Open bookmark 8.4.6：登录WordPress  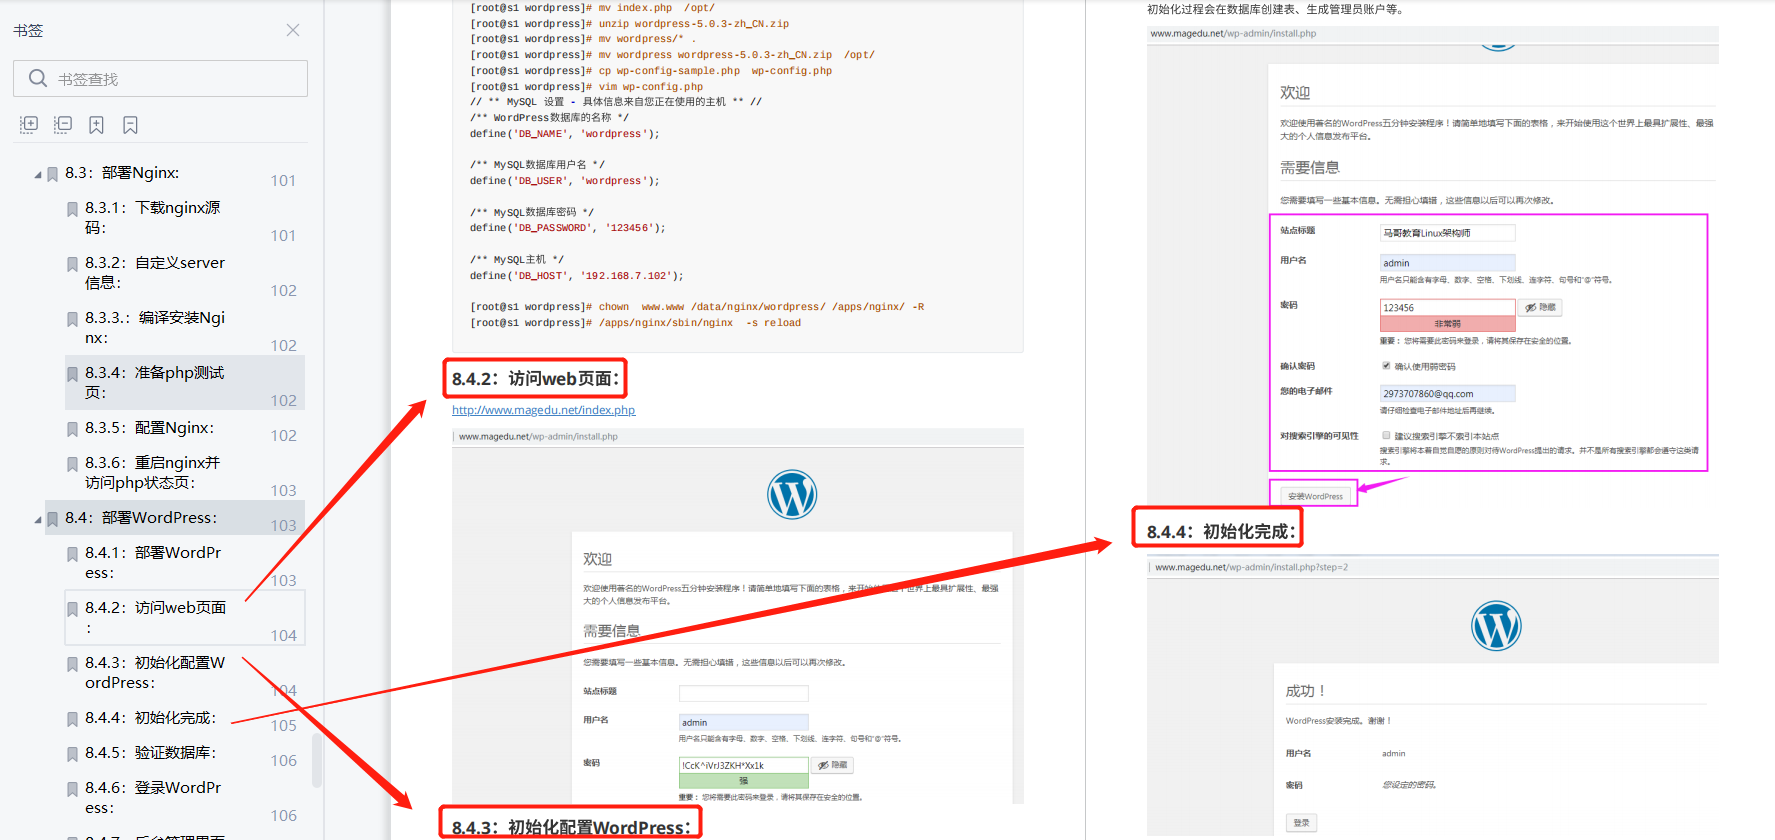point(153,797)
